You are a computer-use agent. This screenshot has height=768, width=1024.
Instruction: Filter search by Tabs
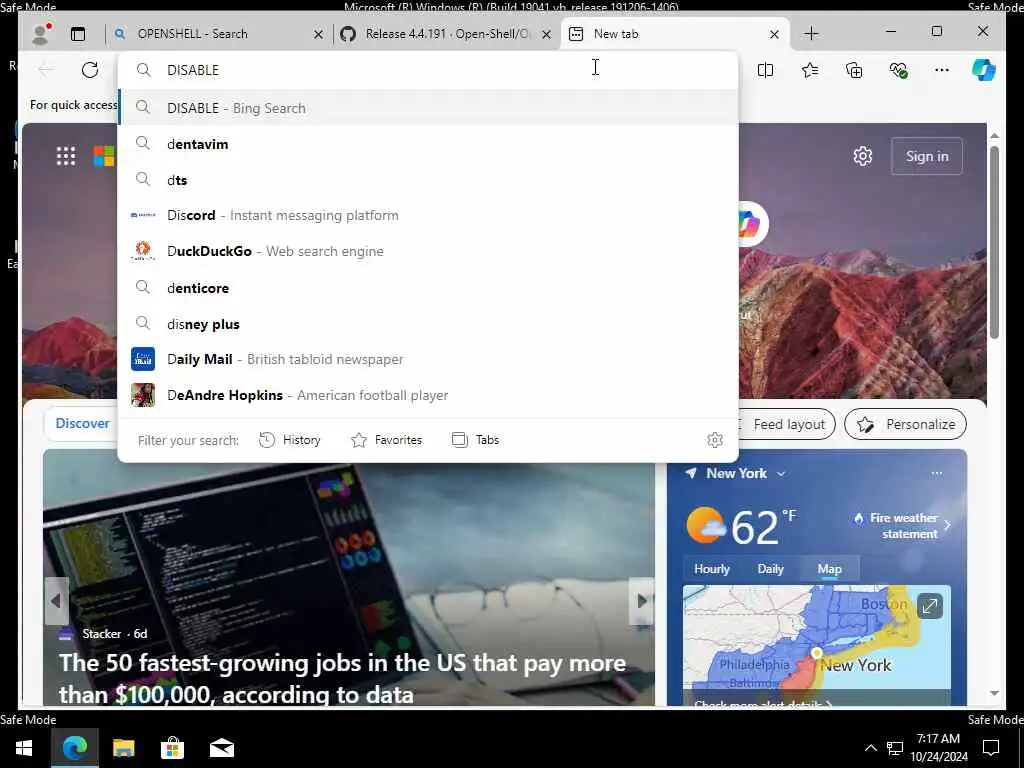475,440
